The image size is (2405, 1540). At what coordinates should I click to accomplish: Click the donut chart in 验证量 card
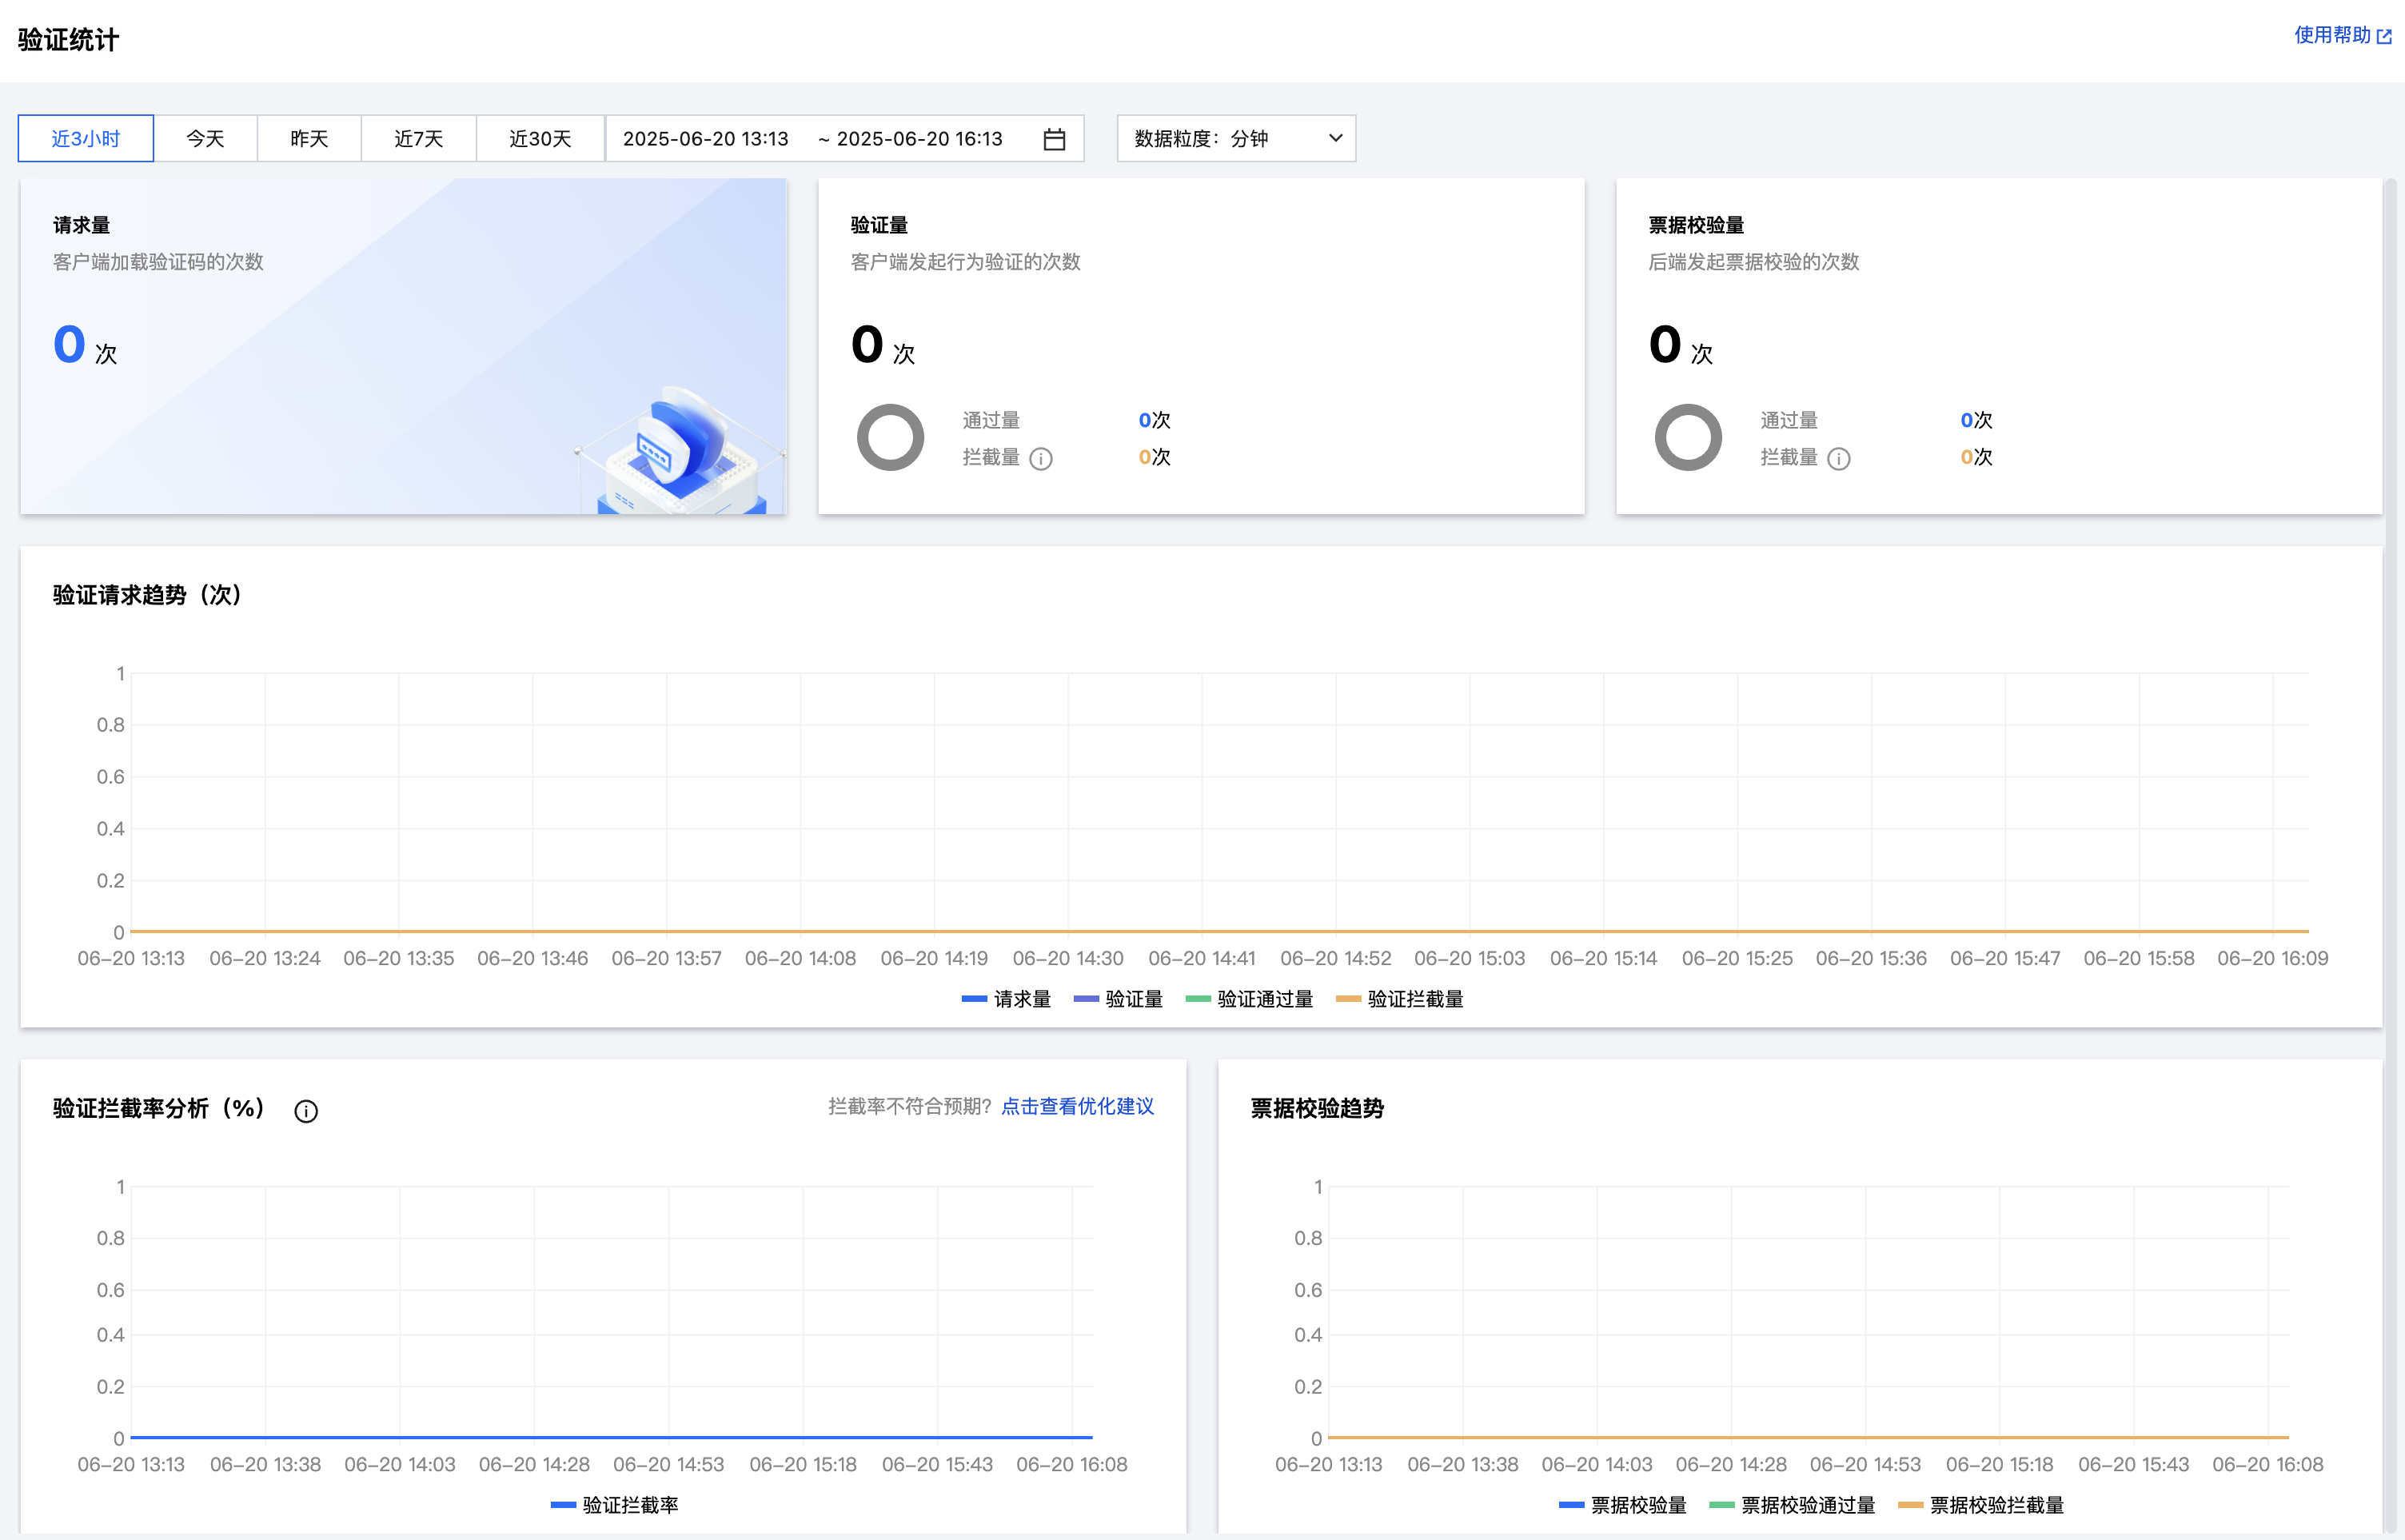[x=890, y=438]
